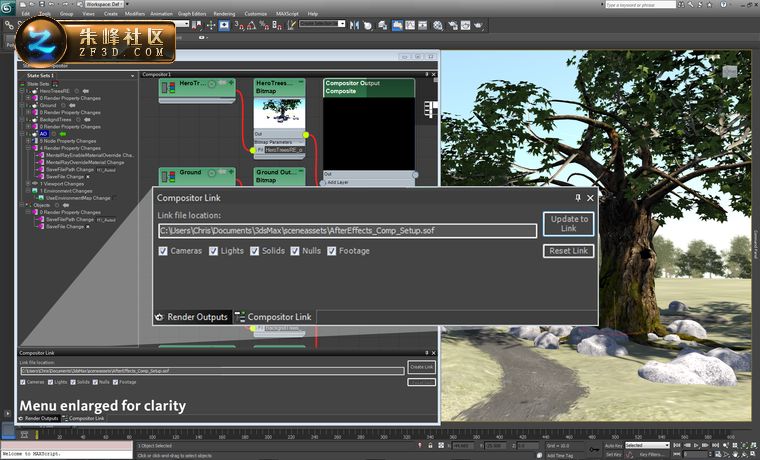
Task: Open the Graph Editors menu
Action: click(x=192, y=14)
